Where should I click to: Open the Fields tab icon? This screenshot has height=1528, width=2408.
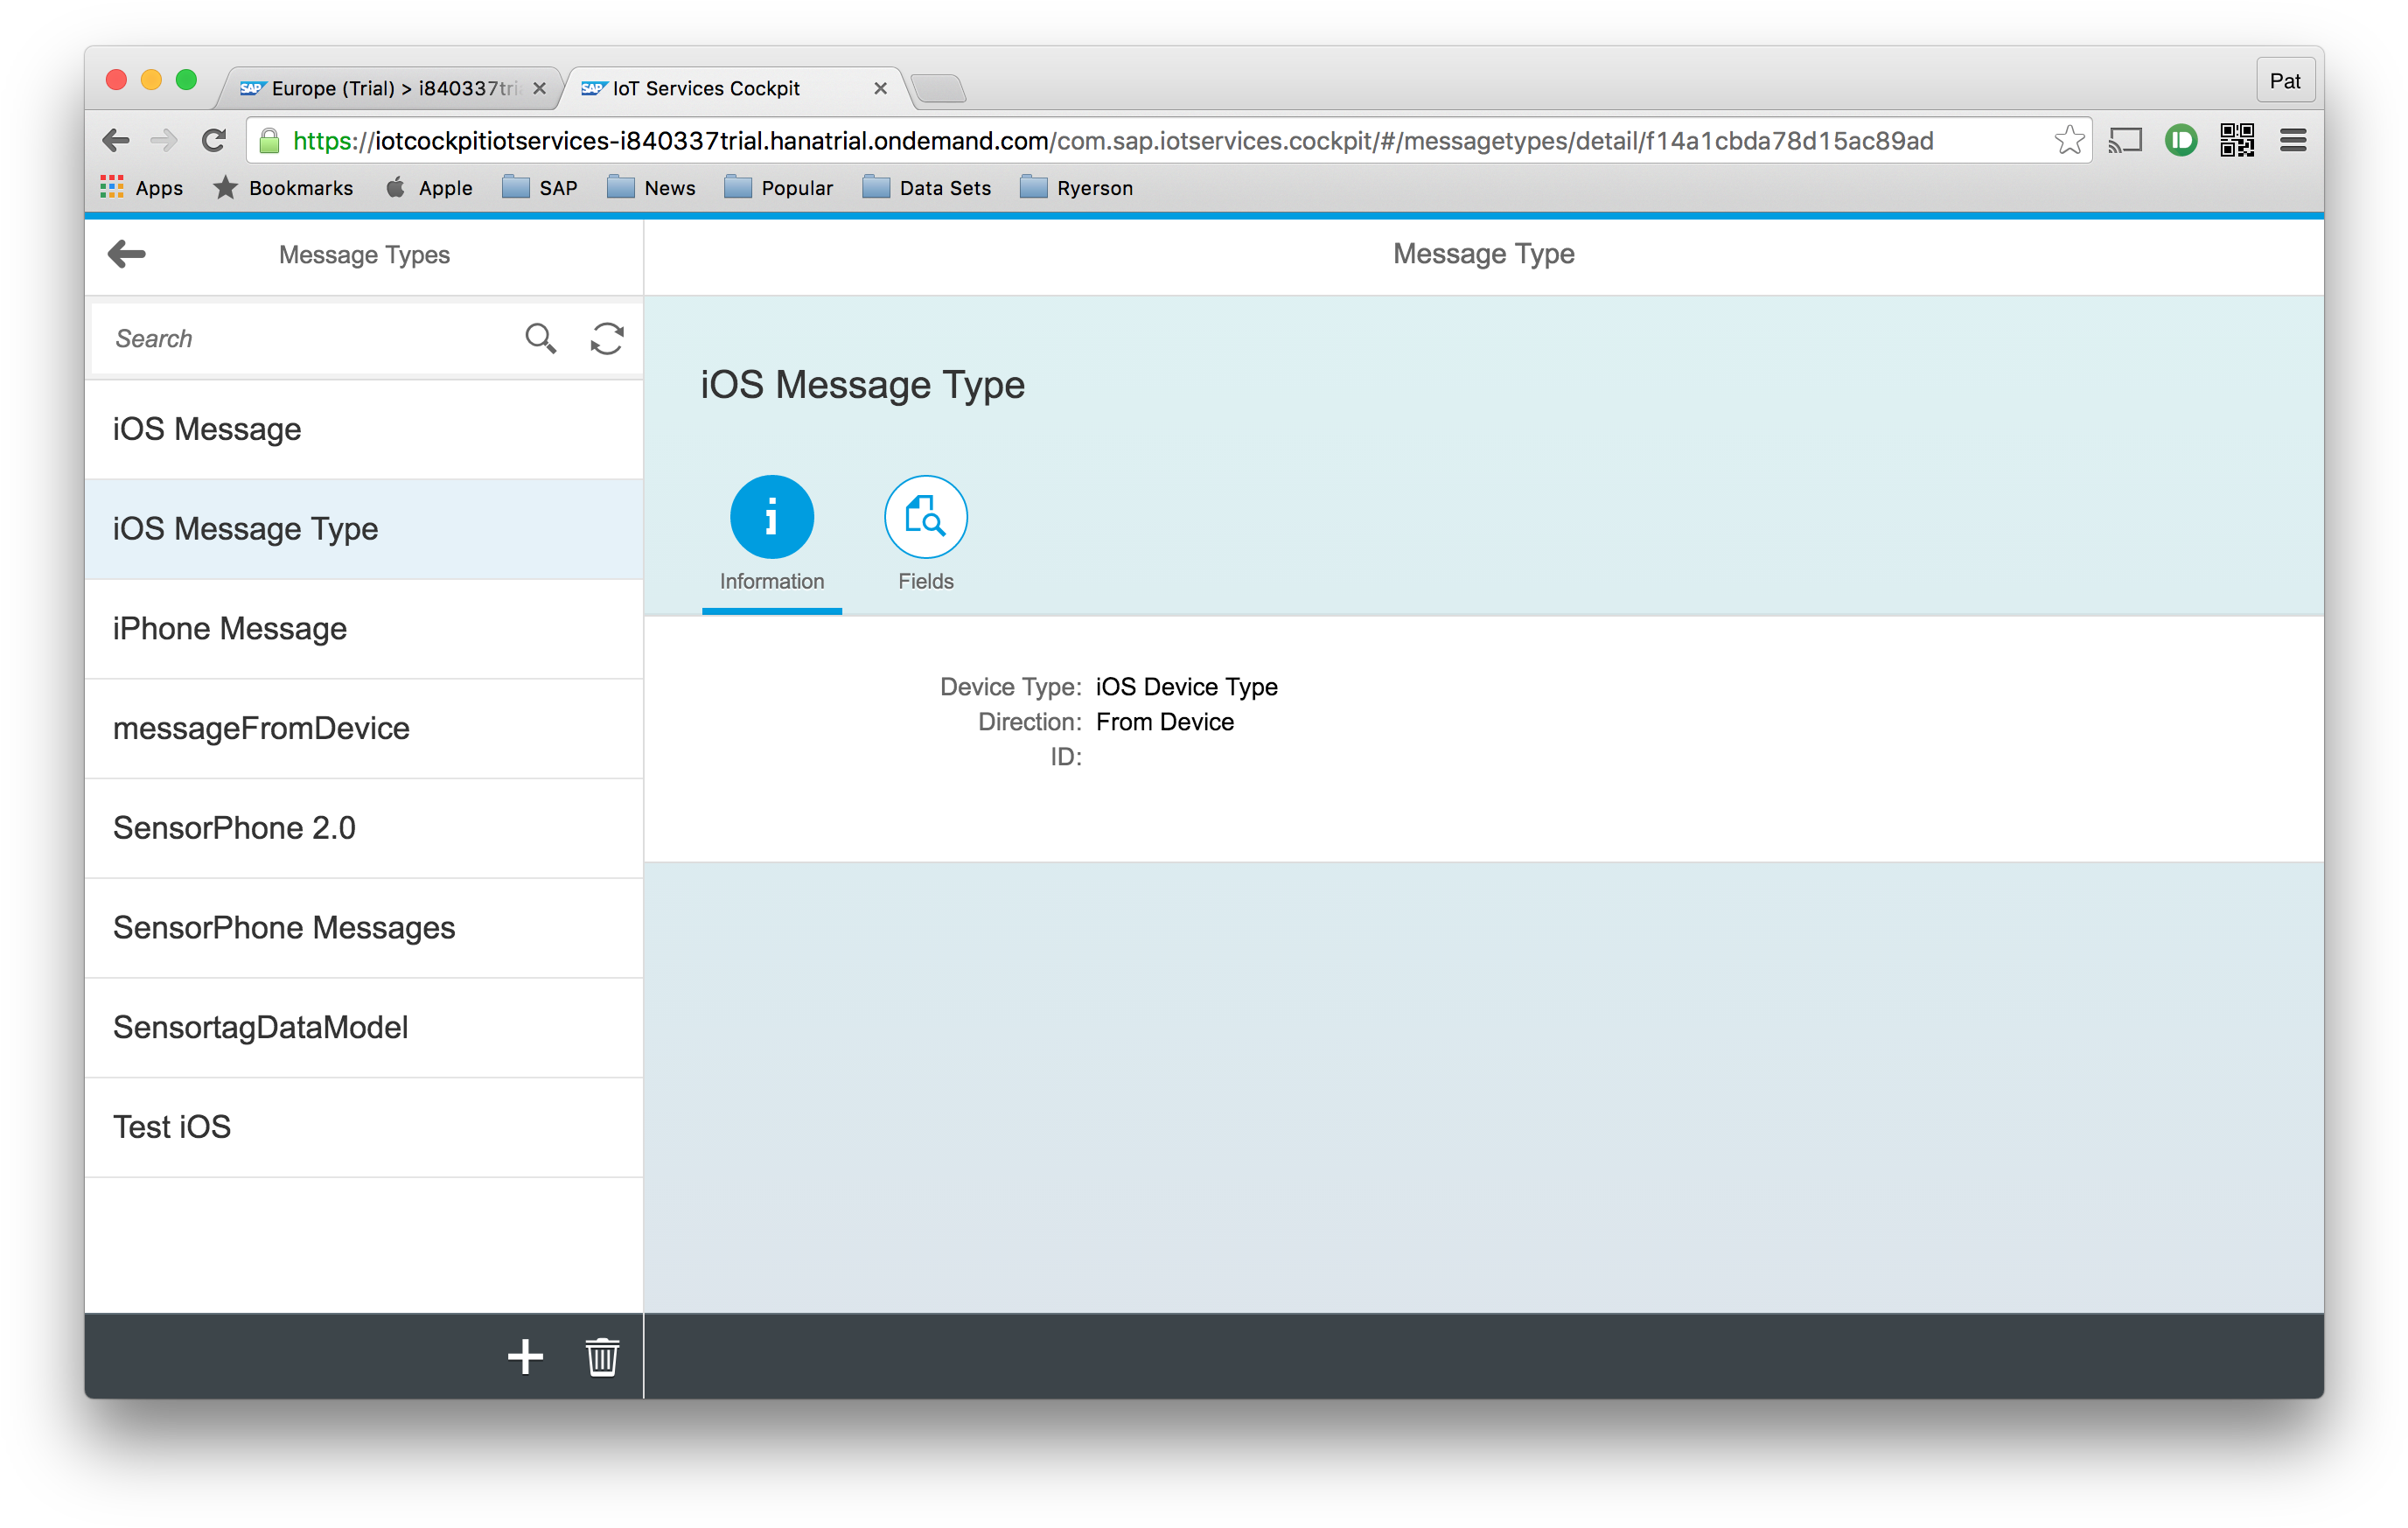925,517
